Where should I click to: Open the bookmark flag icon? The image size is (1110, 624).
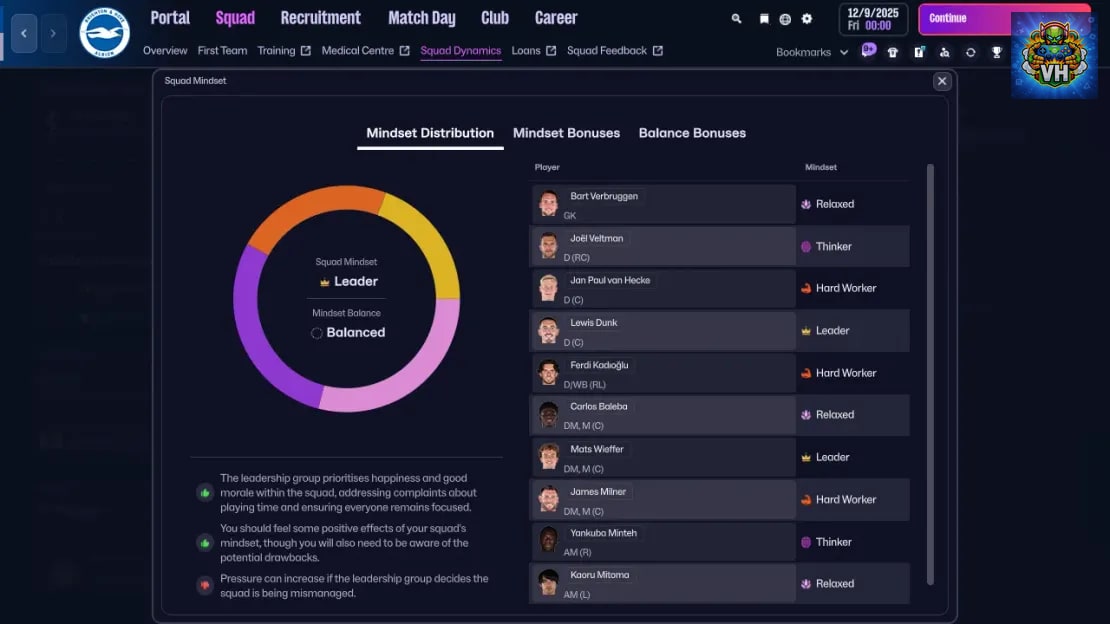[764, 19]
